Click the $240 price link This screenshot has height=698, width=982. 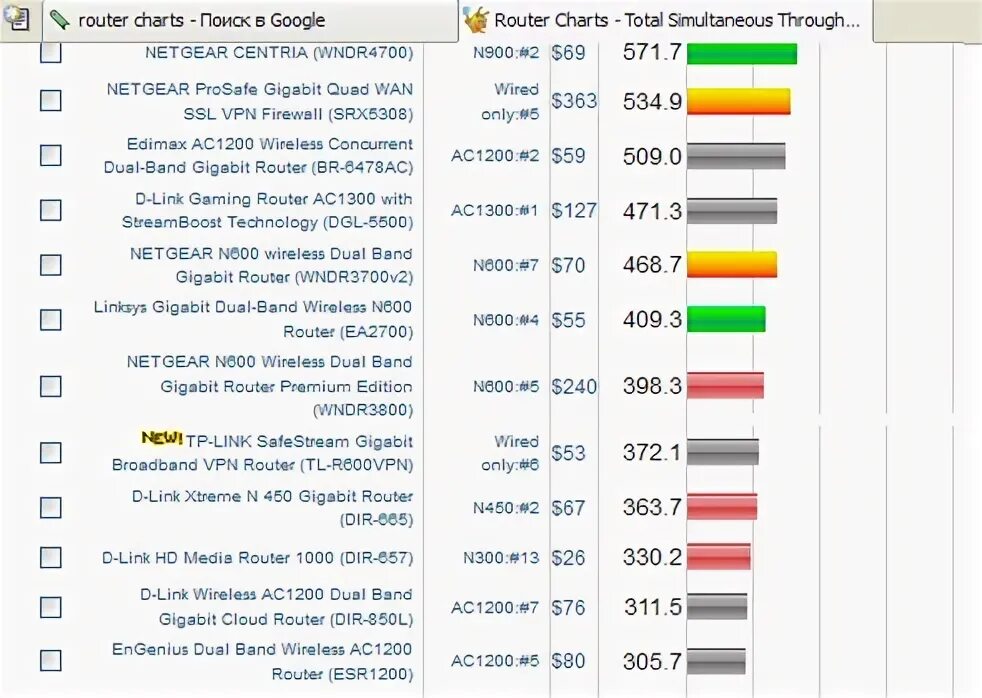point(574,386)
